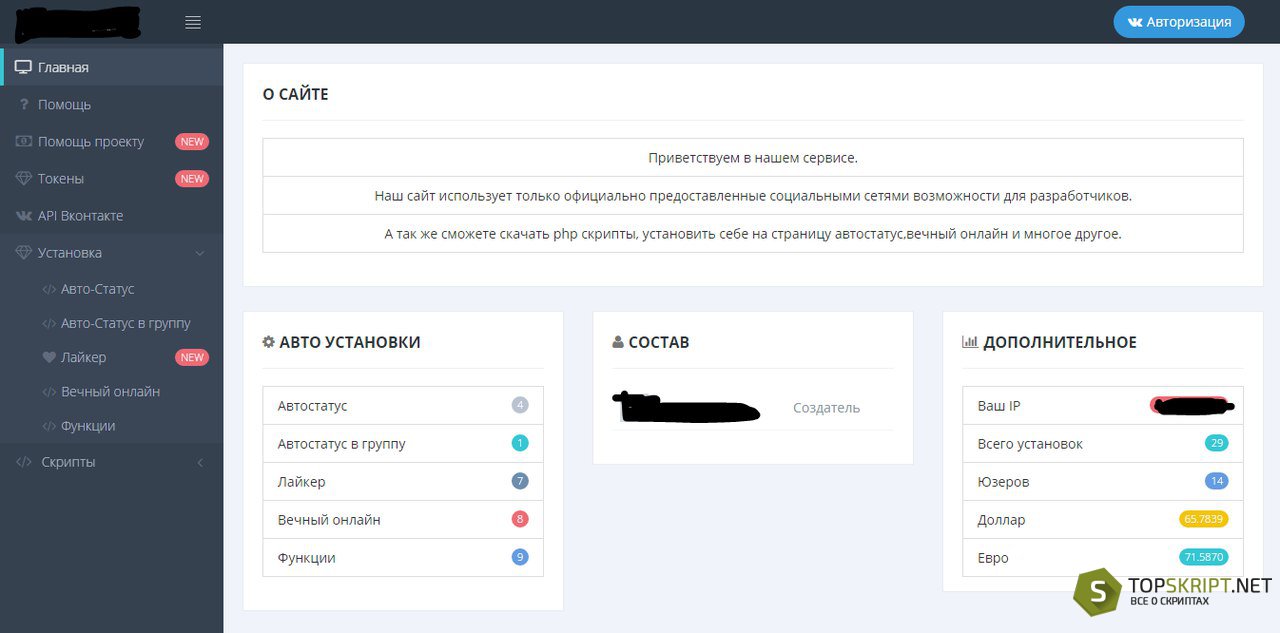Click the NEW badge next to Токены
Viewport: 1280px width, 633px height.
tap(192, 179)
